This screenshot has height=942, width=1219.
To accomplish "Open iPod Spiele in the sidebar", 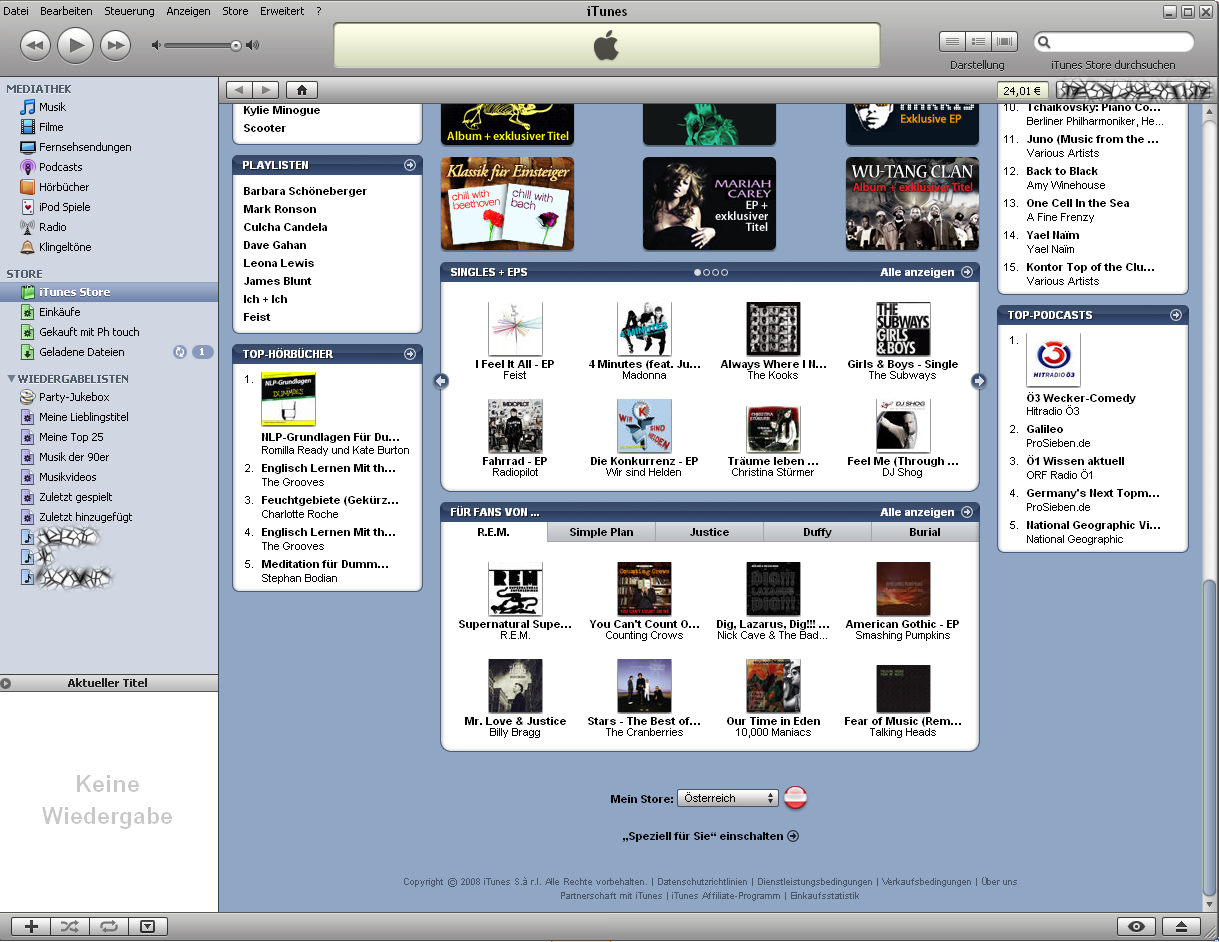I will click(x=64, y=207).
